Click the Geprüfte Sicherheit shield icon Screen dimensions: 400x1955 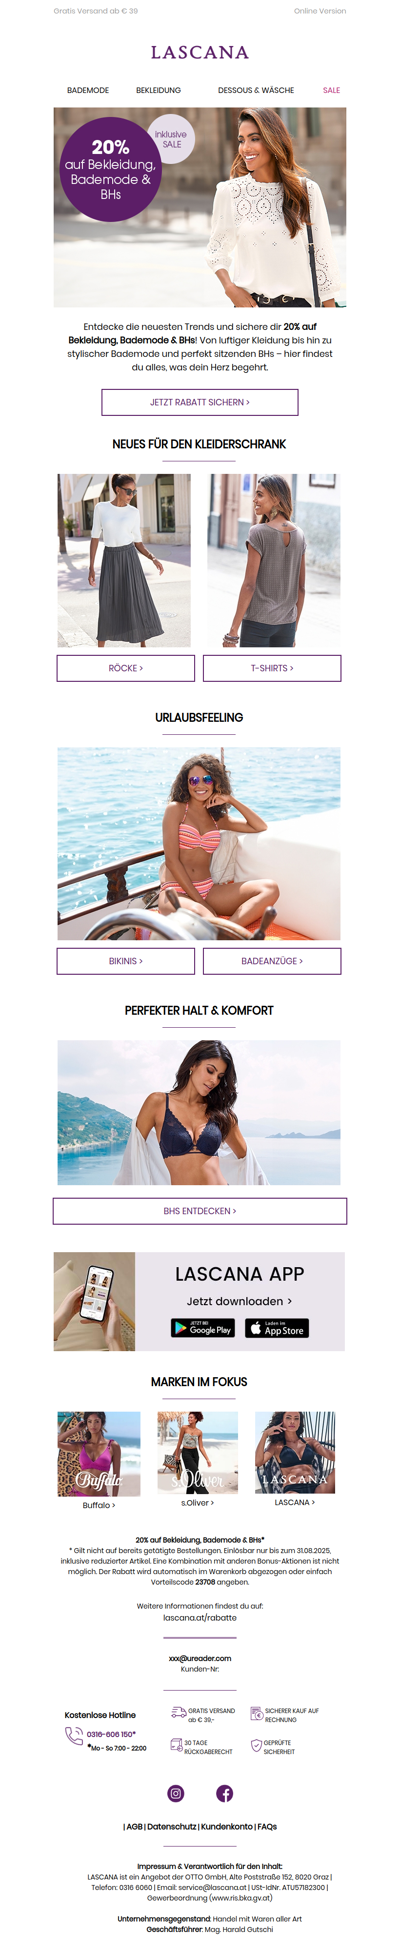click(256, 1745)
